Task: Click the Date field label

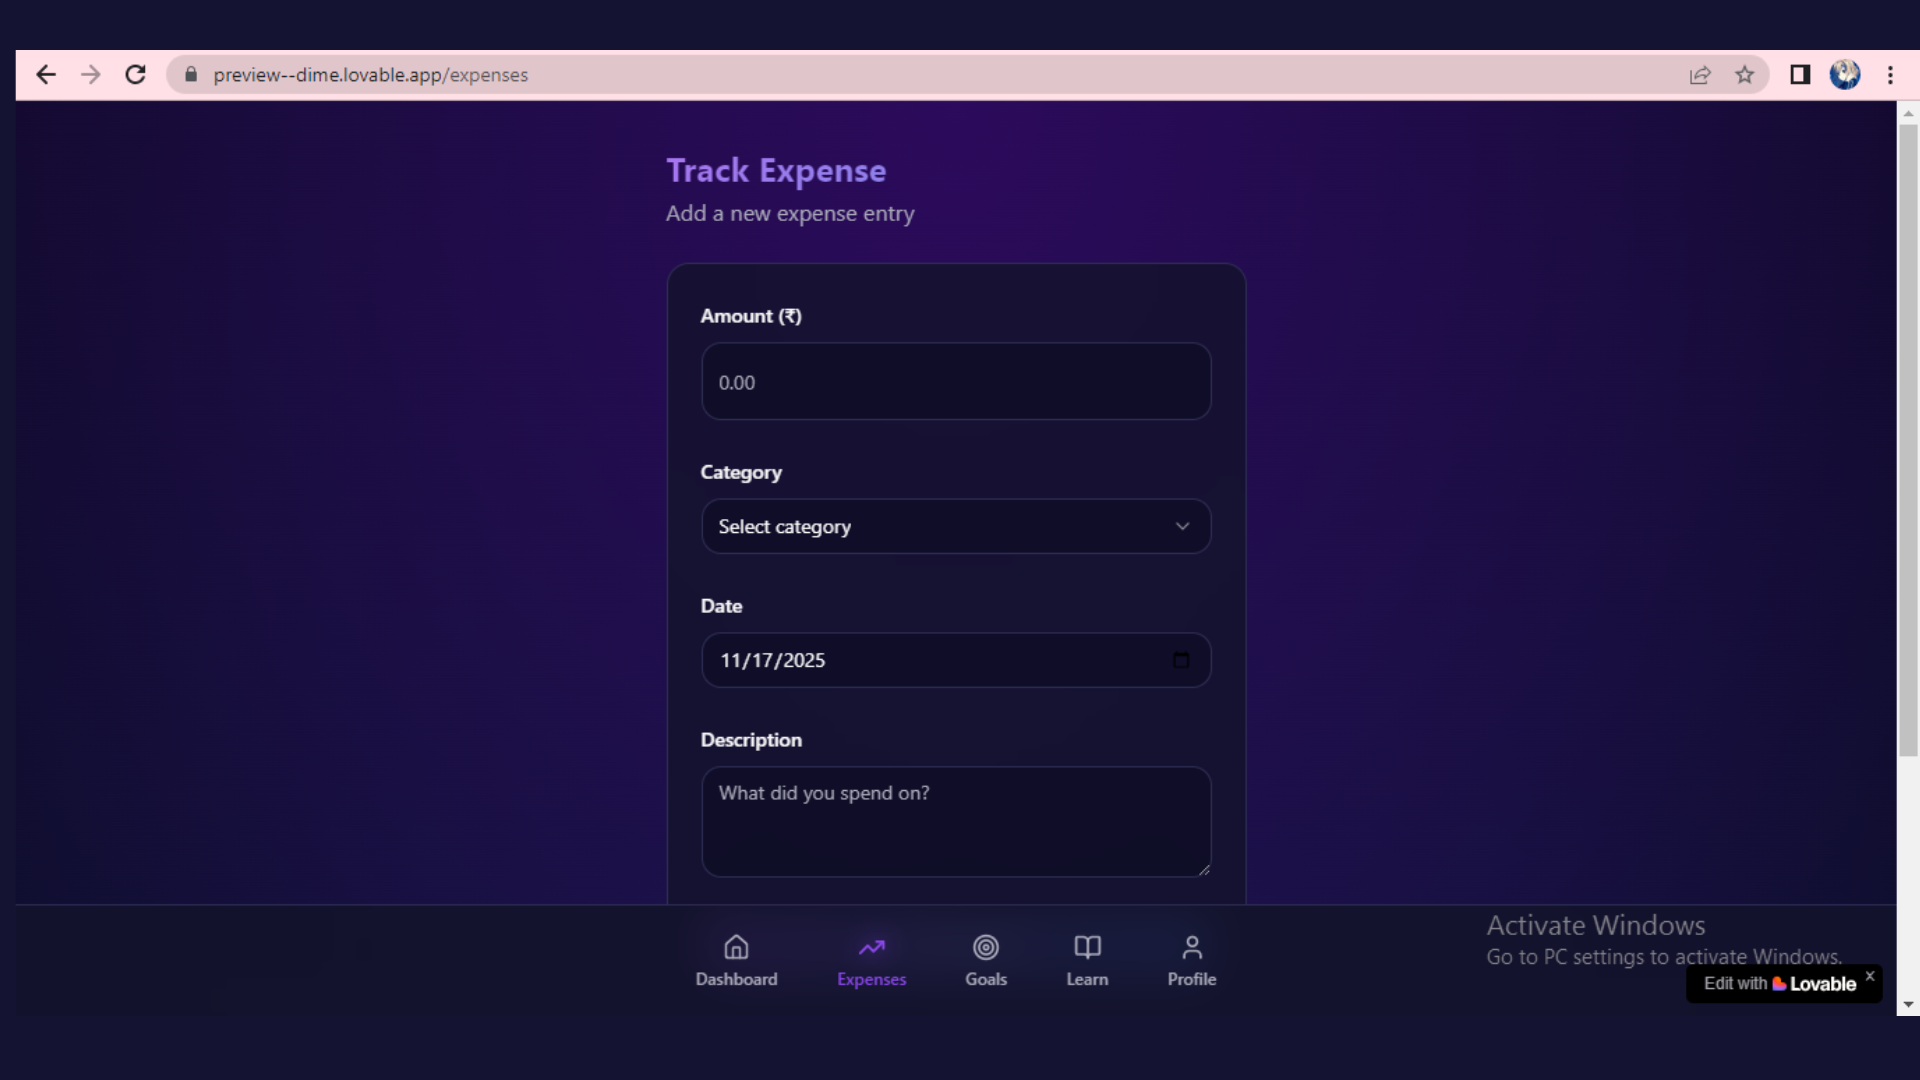Action: tap(721, 606)
